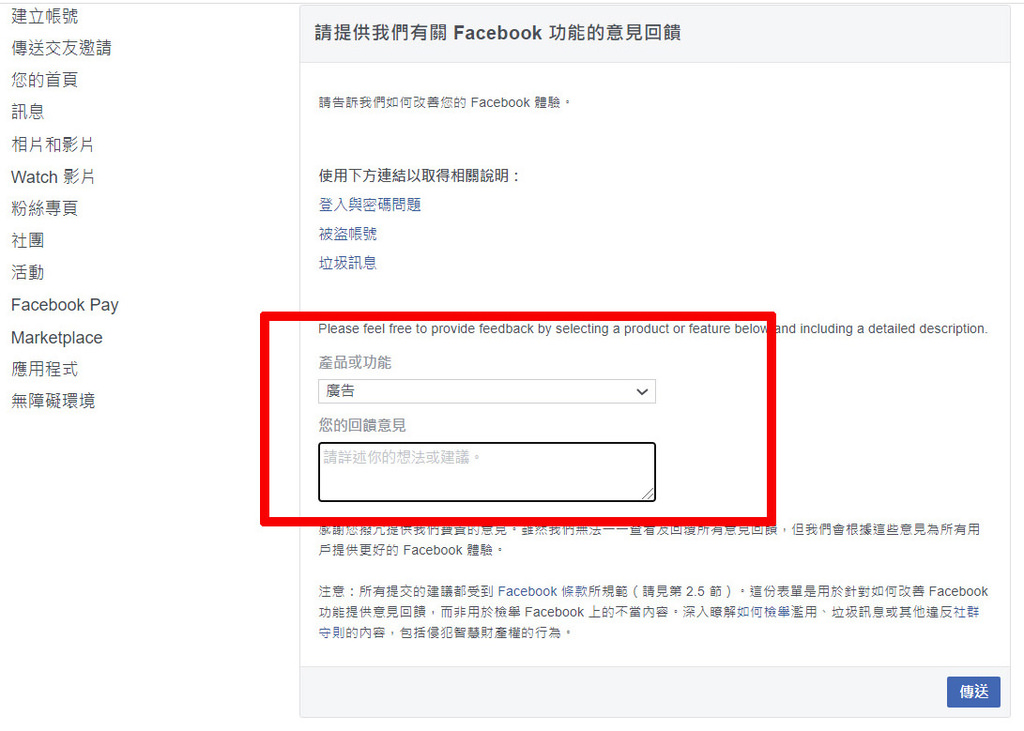Open 社團 help topic
1024x731 pixels.
pyautogui.click(x=27, y=240)
